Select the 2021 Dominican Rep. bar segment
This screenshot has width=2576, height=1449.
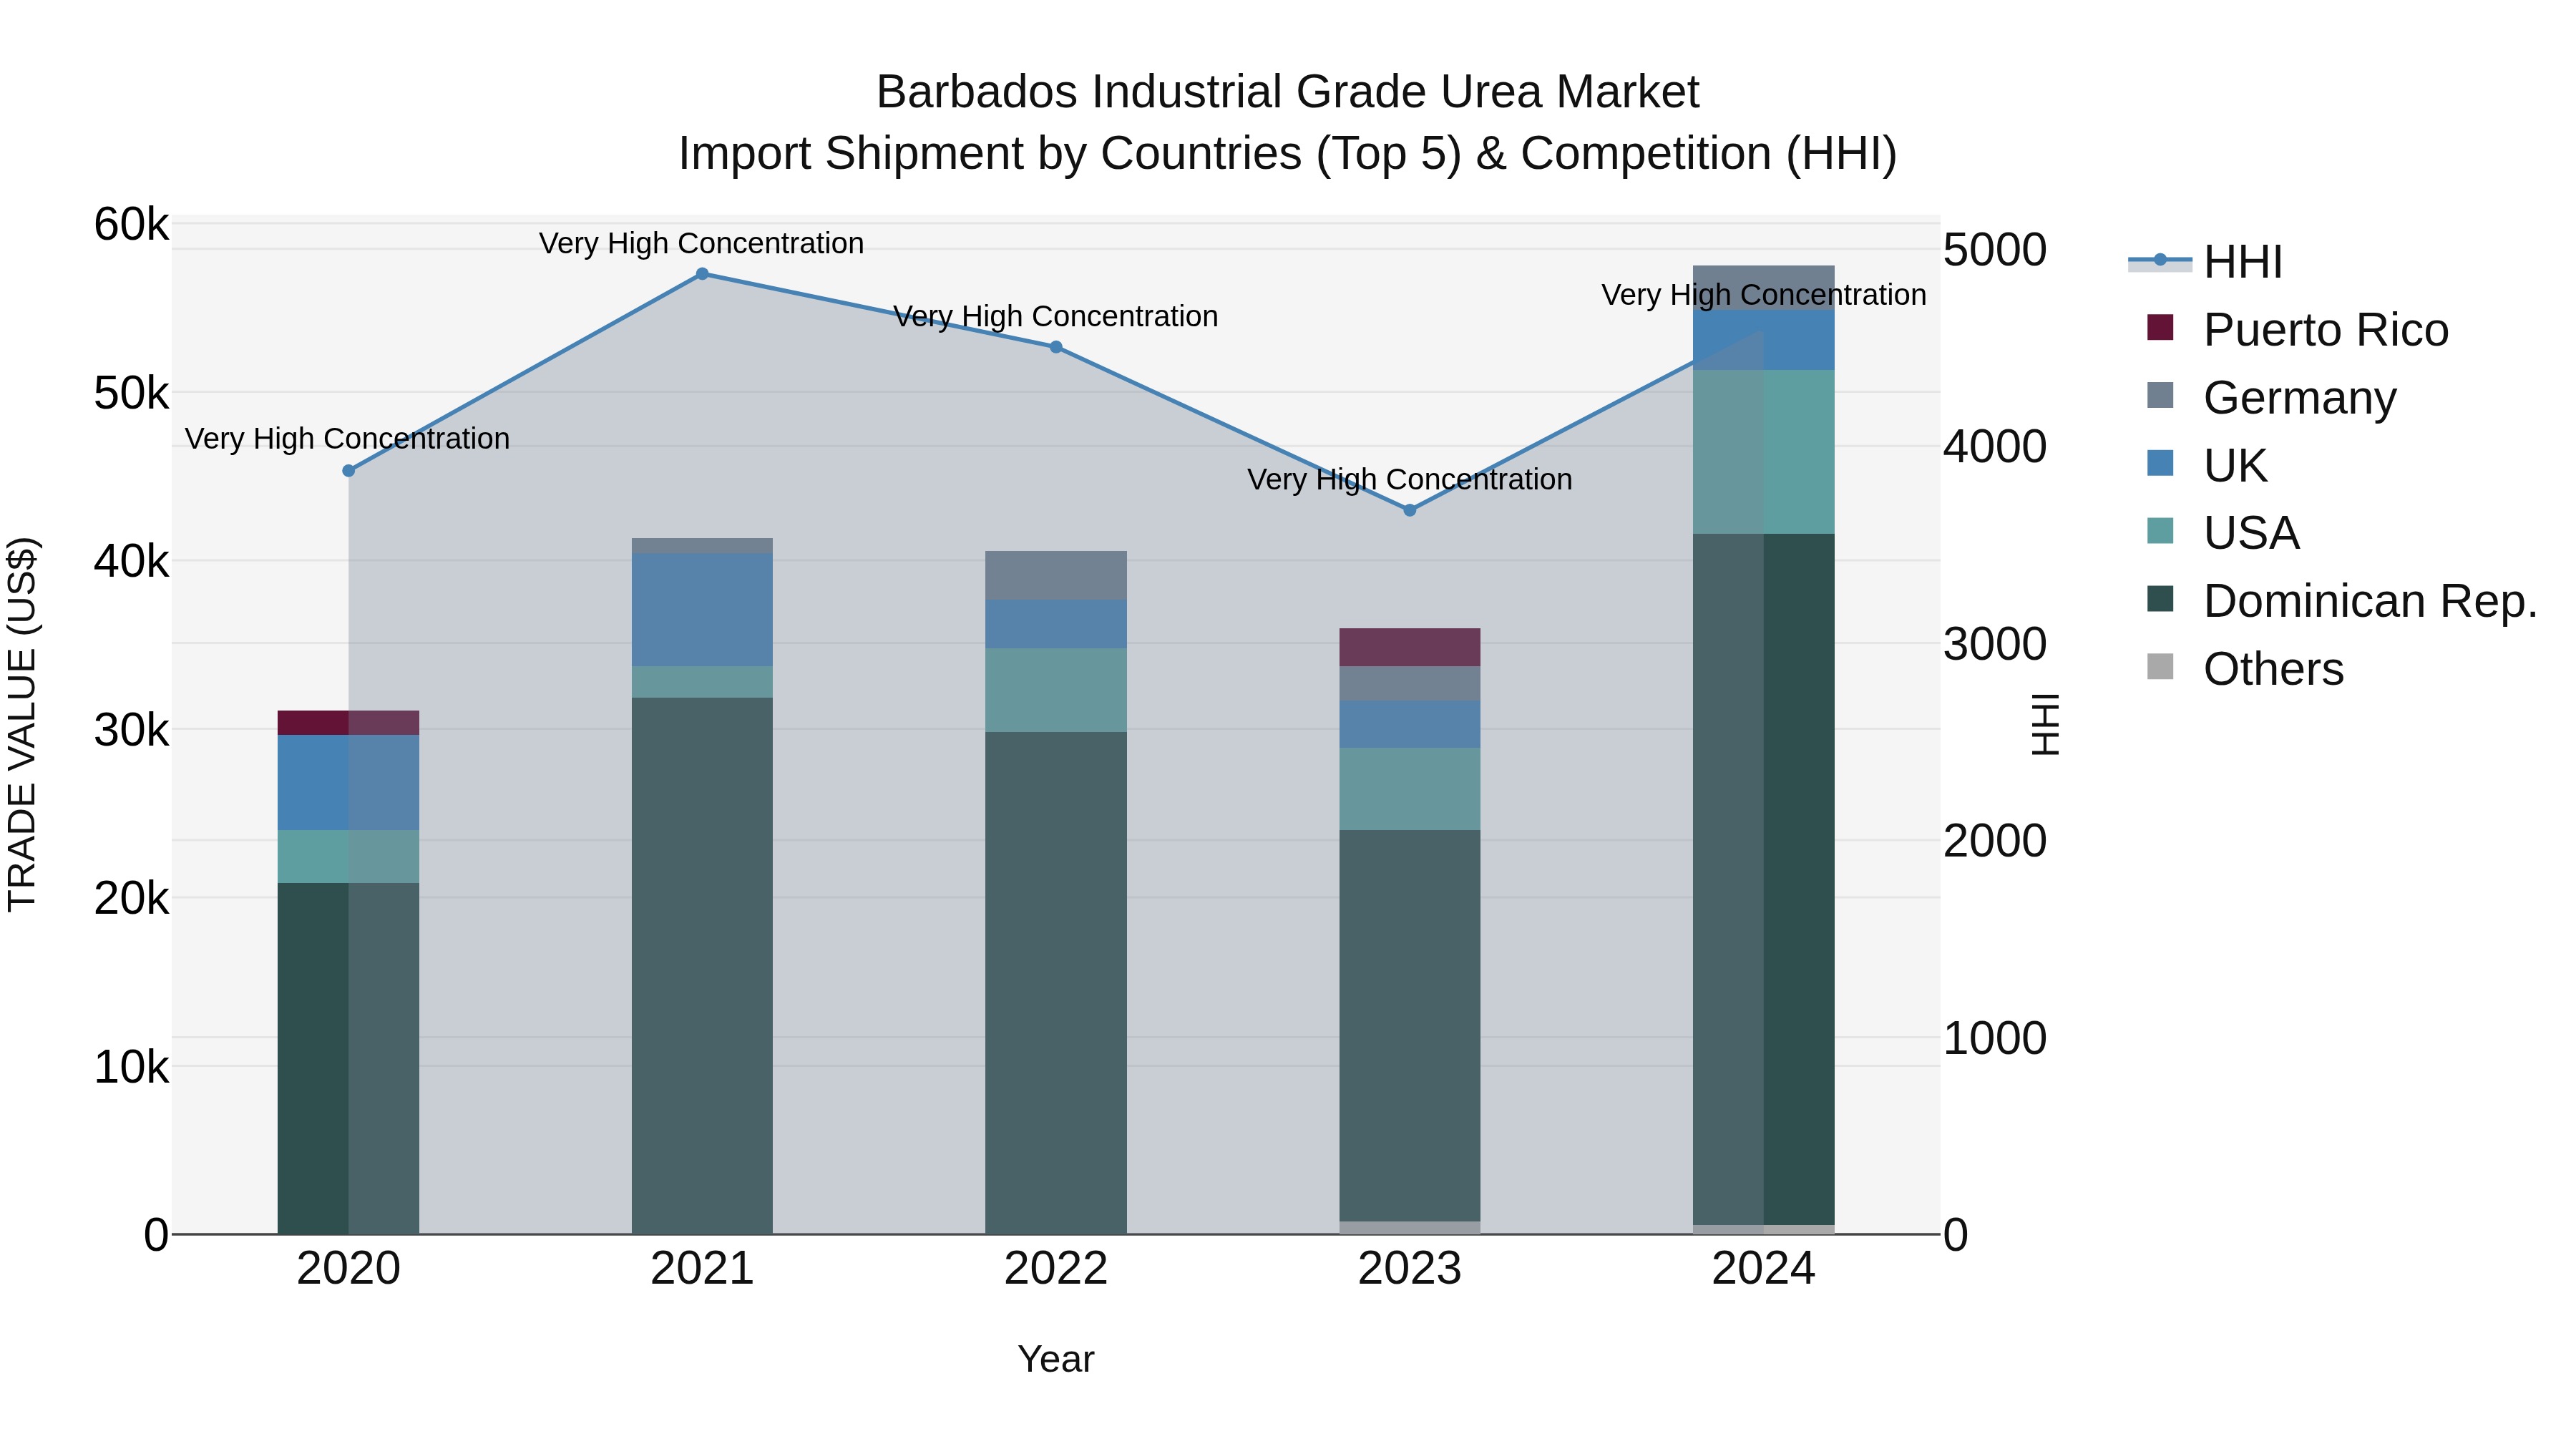click(702, 966)
